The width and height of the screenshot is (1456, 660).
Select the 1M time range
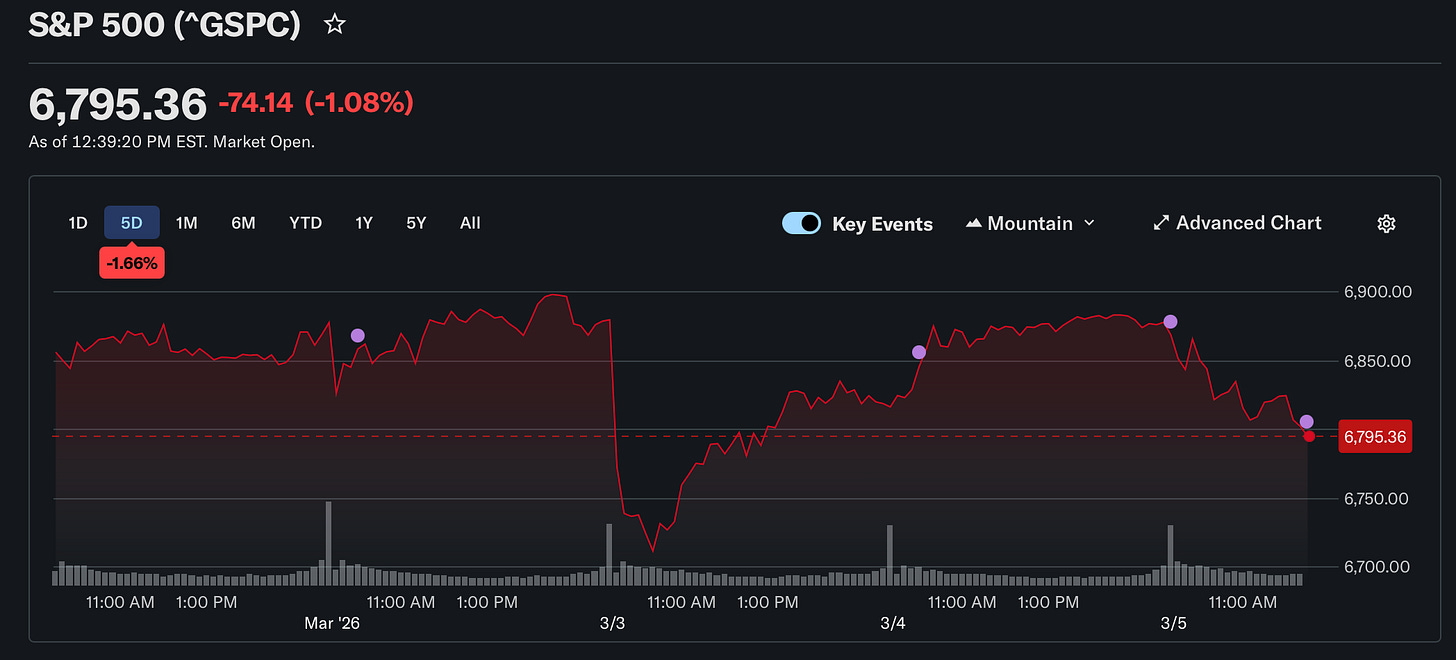[x=186, y=223]
